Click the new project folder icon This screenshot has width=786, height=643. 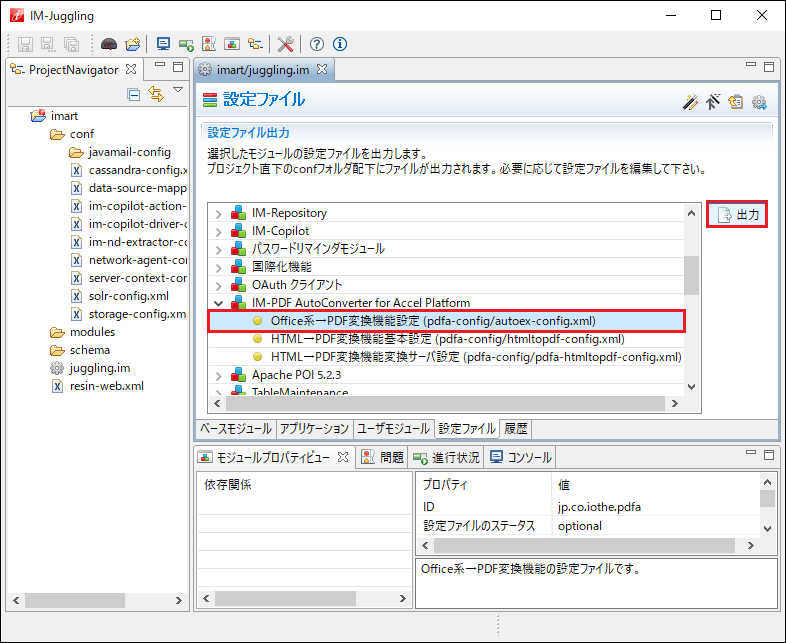(133, 44)
